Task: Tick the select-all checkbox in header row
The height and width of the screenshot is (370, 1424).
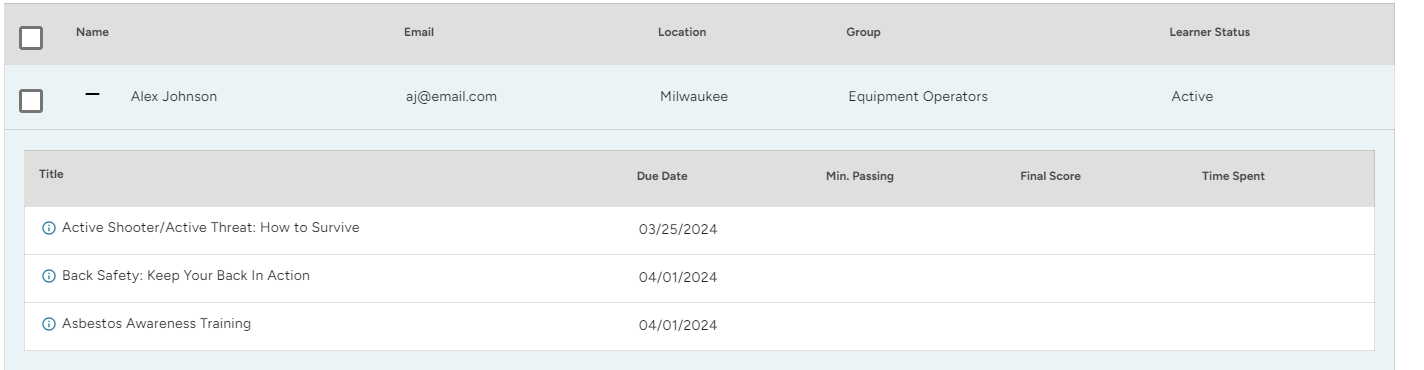Action: tap(31, 38)
